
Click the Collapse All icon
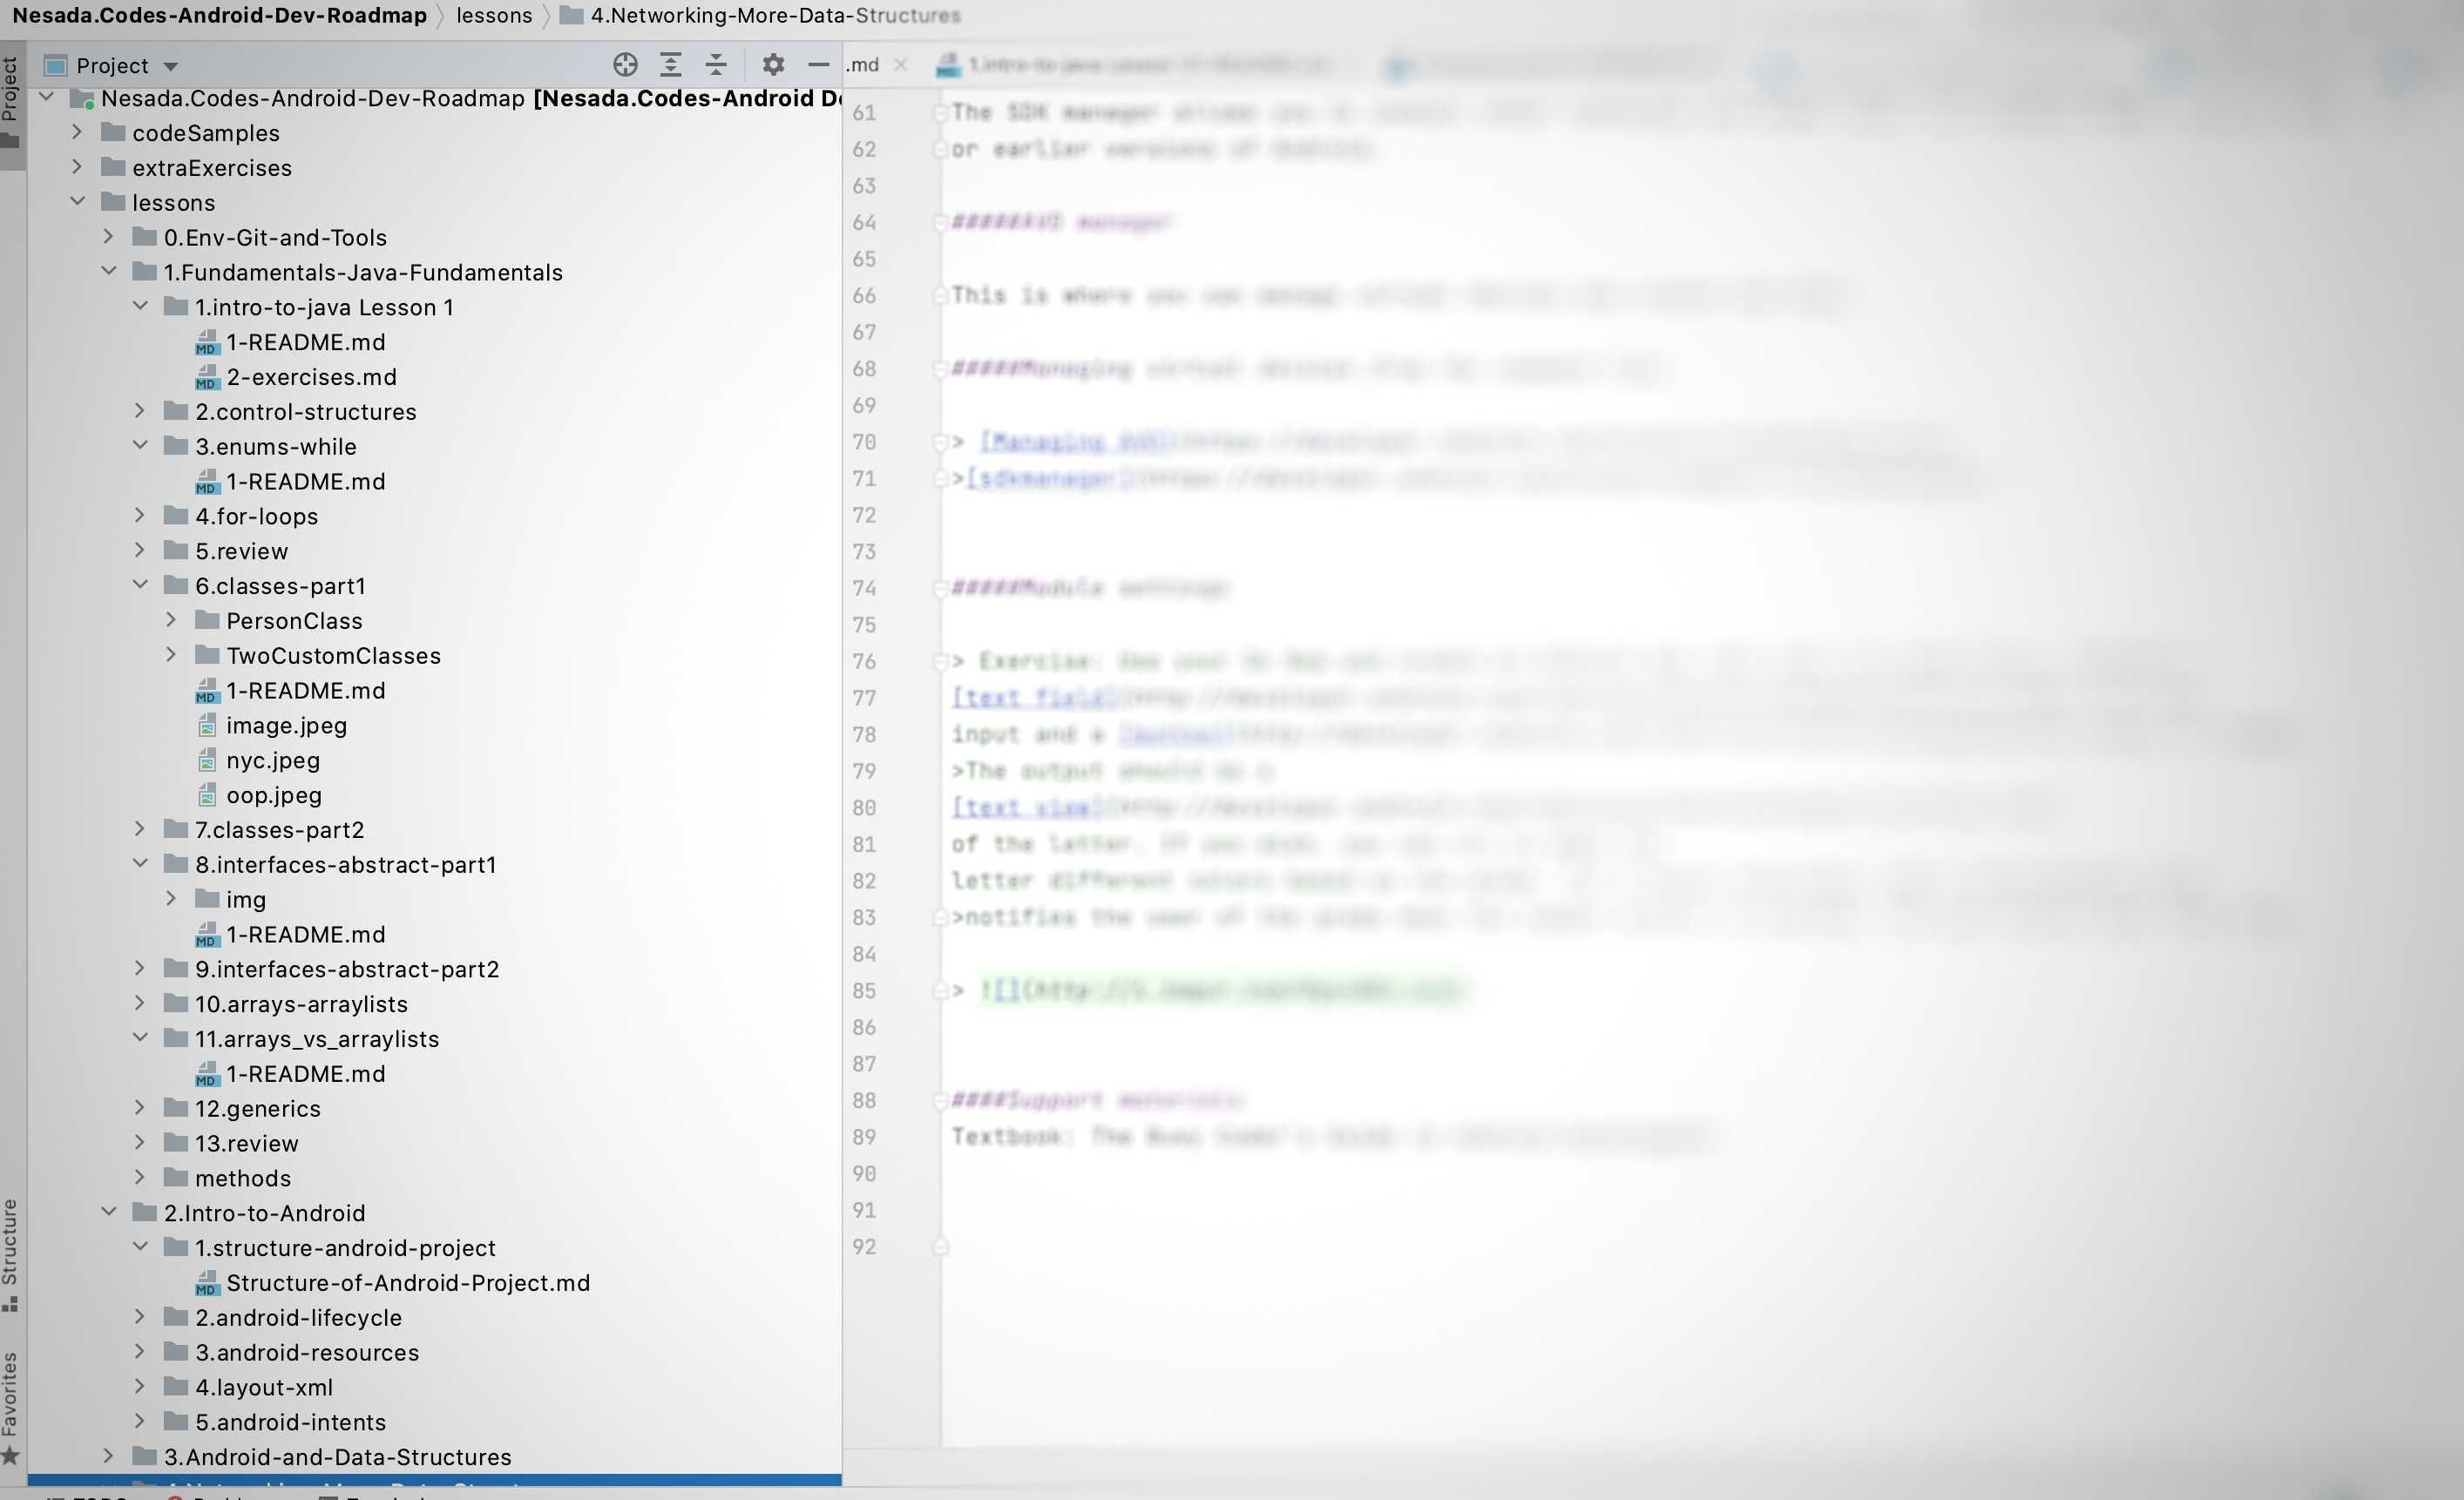click(716, 64)
